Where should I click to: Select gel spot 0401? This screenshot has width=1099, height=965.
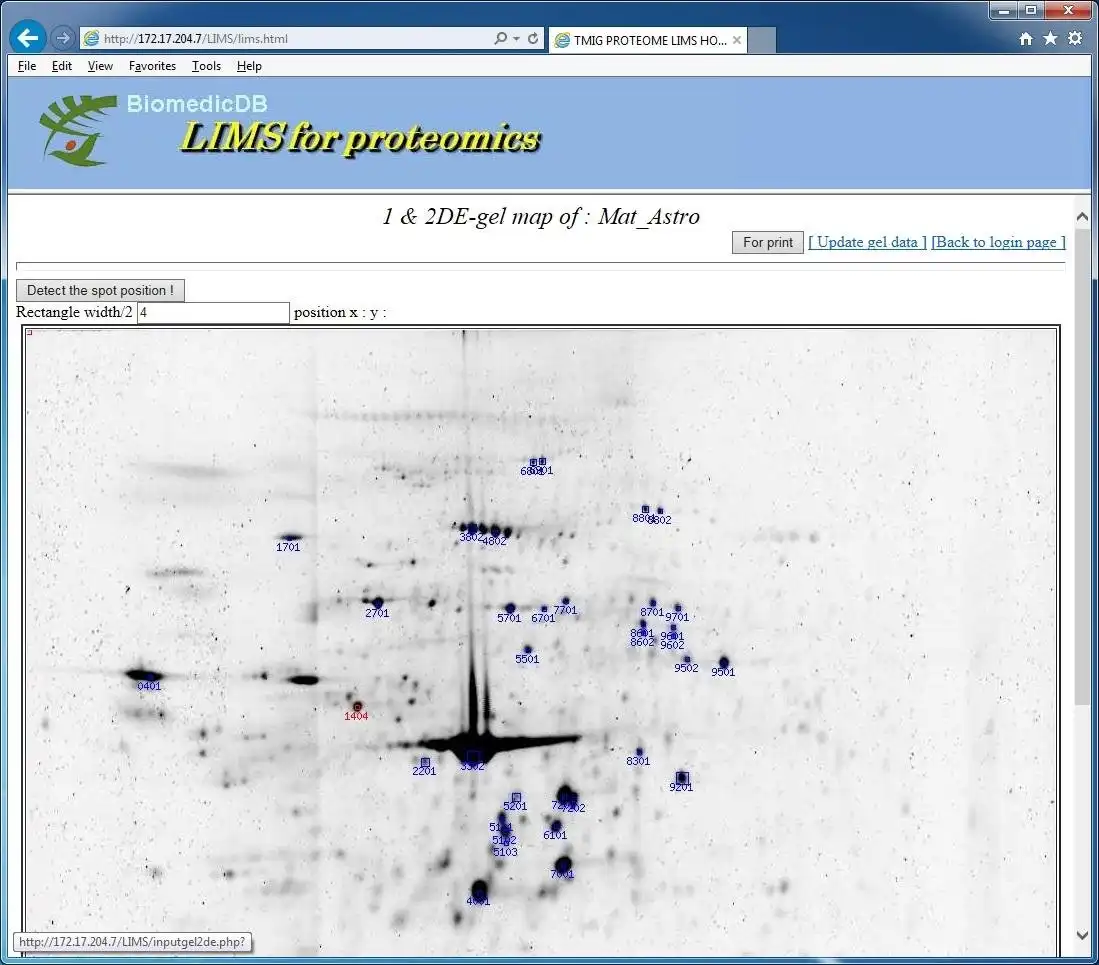pos(149,676)
